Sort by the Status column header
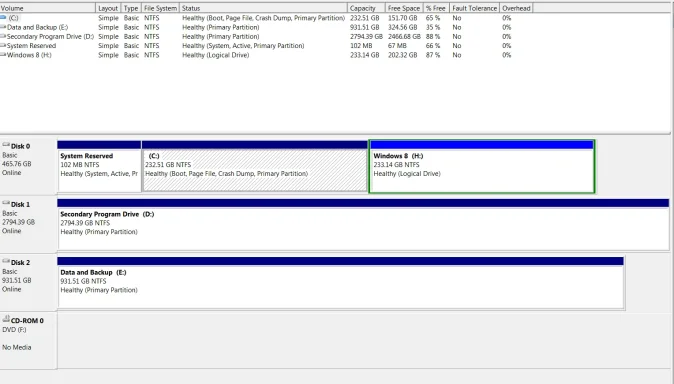Image resolution: width=674 pixels, height=384 pixels. 263,8
